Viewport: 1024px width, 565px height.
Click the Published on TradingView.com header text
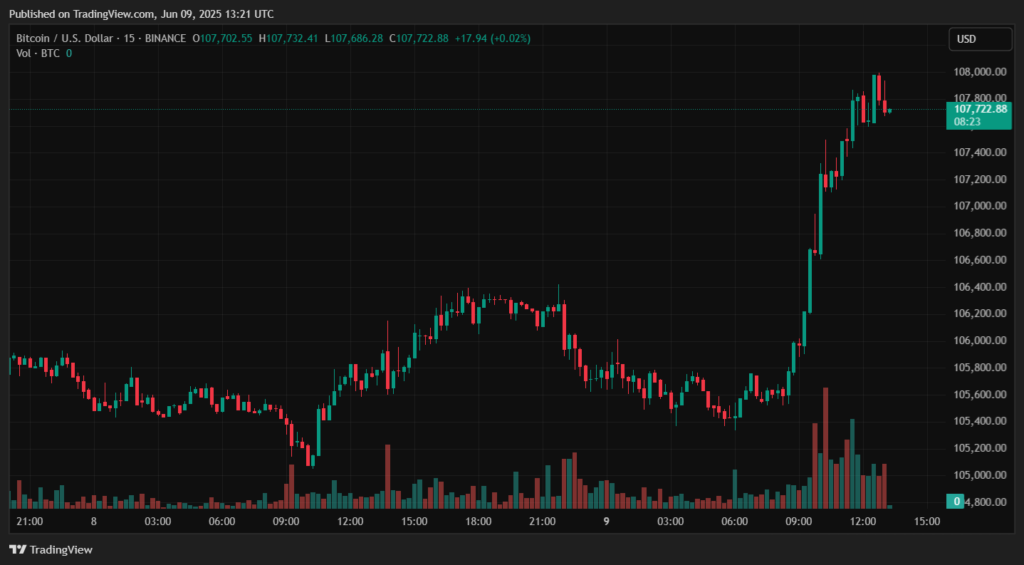pyautogui.click(x=145, y=14)
